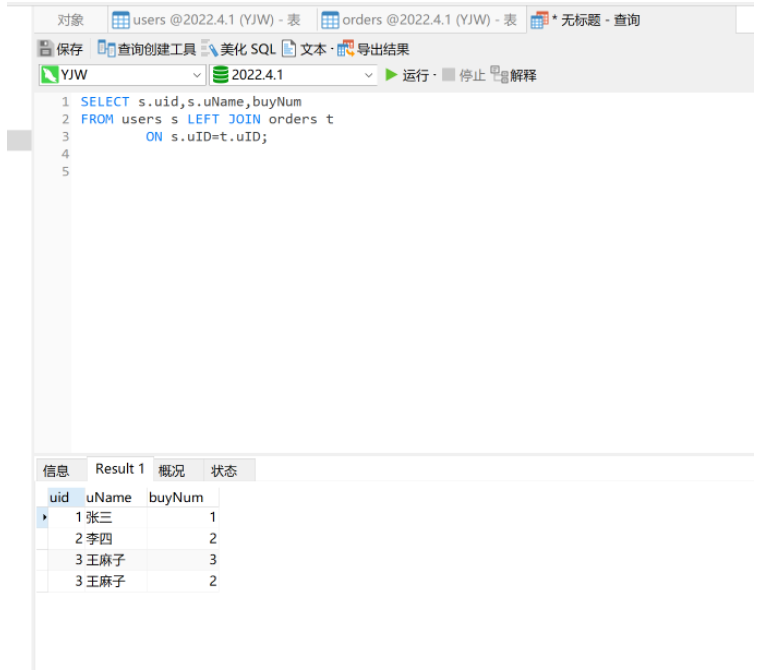The image size is (770, 670).
Task: Click the buyNum value in 张三 row
Action: click(183, 517)
